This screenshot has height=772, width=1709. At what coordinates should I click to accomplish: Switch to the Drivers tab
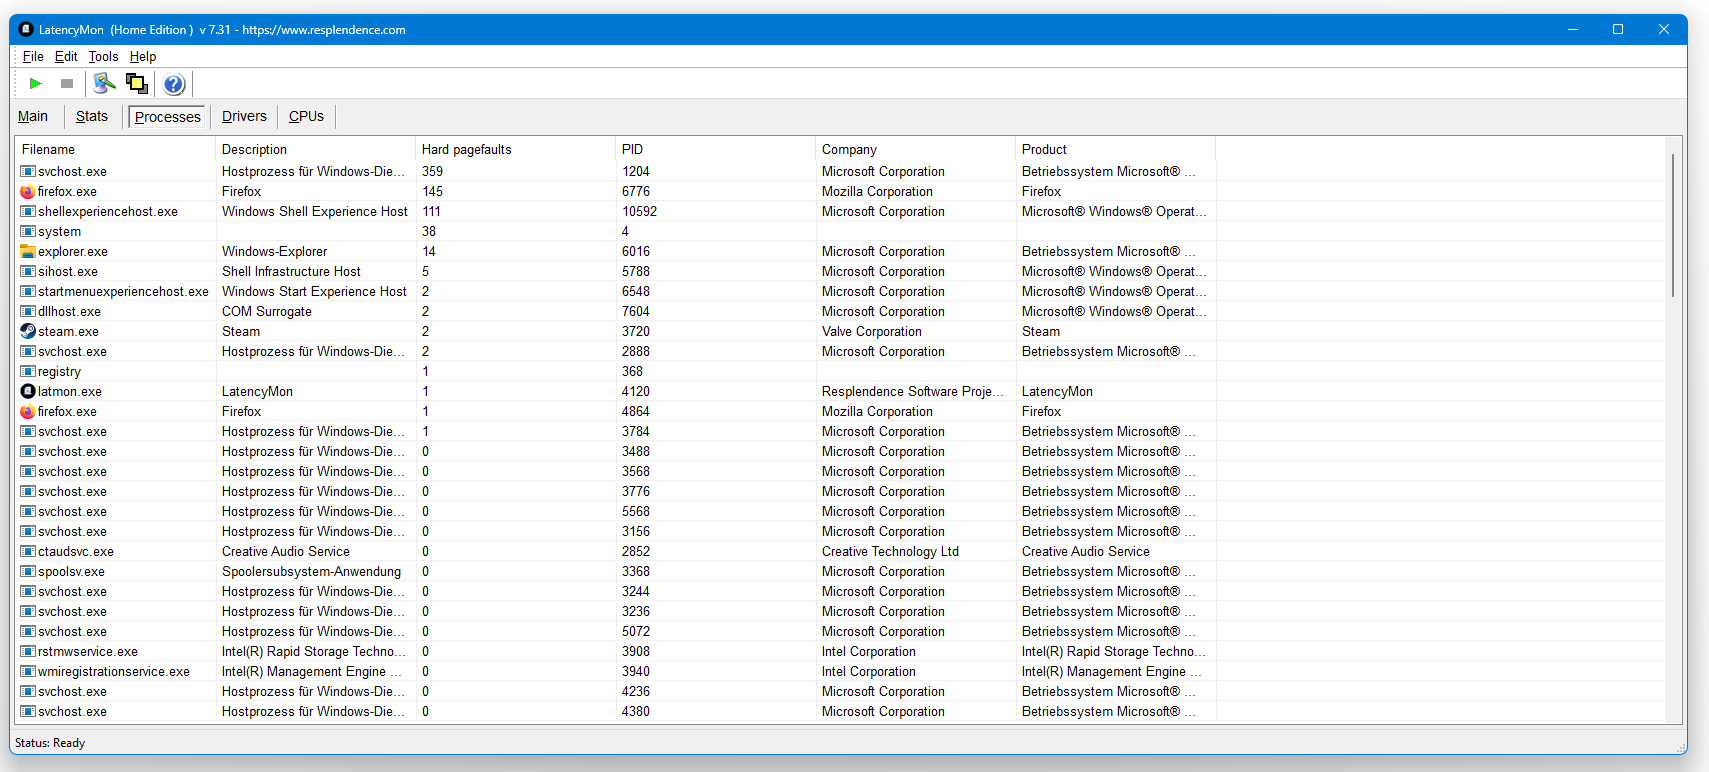(244, 117)
